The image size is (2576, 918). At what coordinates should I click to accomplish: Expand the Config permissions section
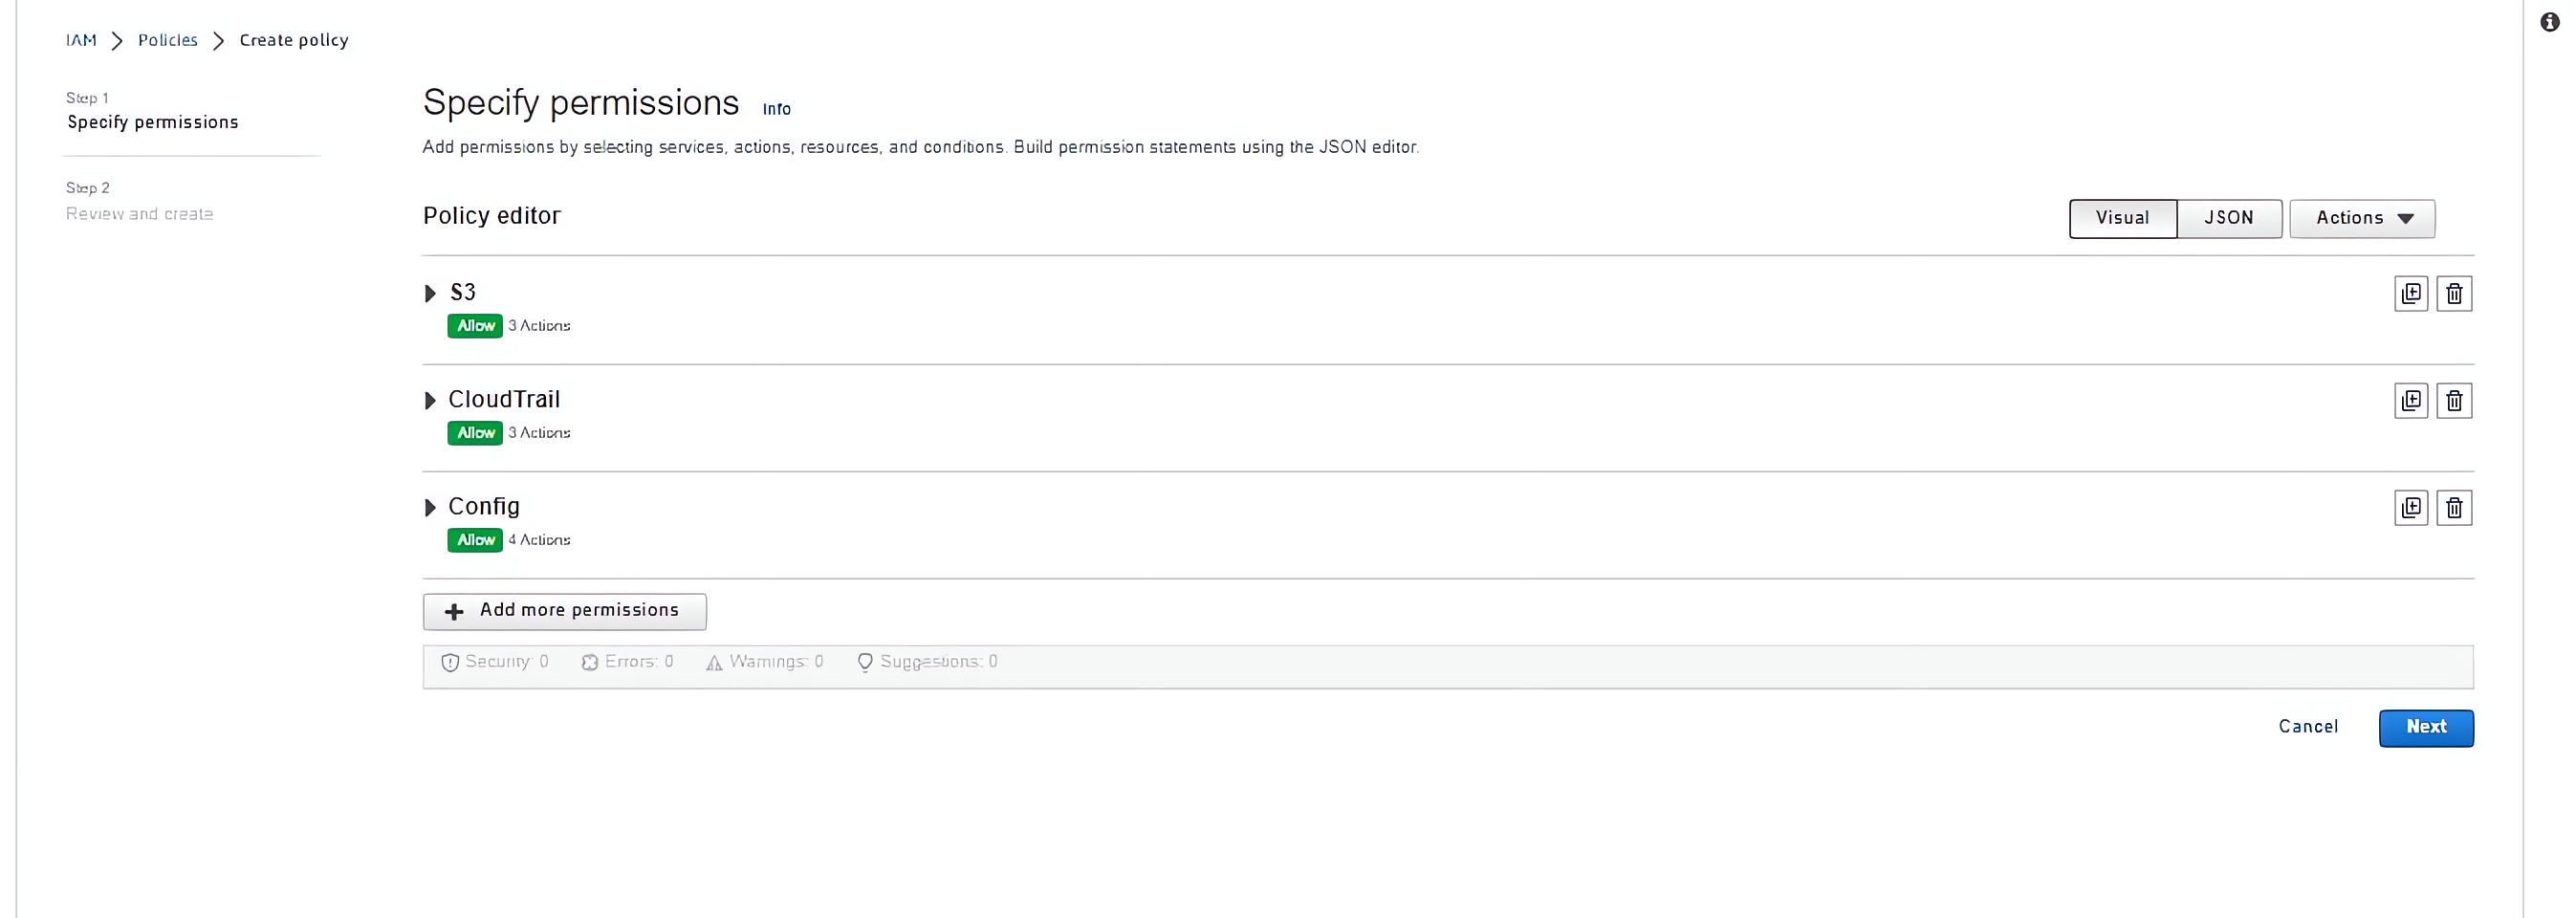[430, 507]
